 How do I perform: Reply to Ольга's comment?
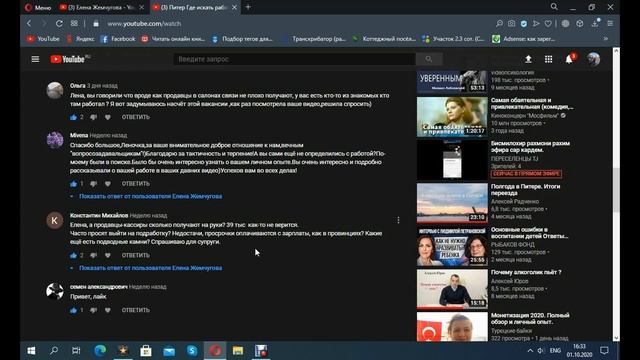coord(136,117)
